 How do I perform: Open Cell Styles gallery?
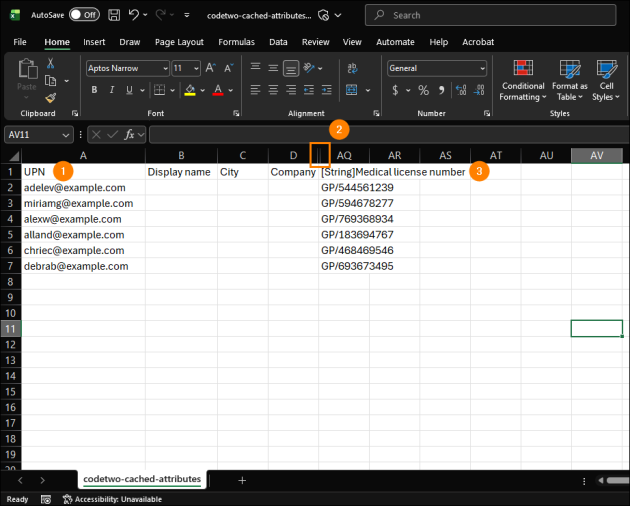tap(606, 80)
